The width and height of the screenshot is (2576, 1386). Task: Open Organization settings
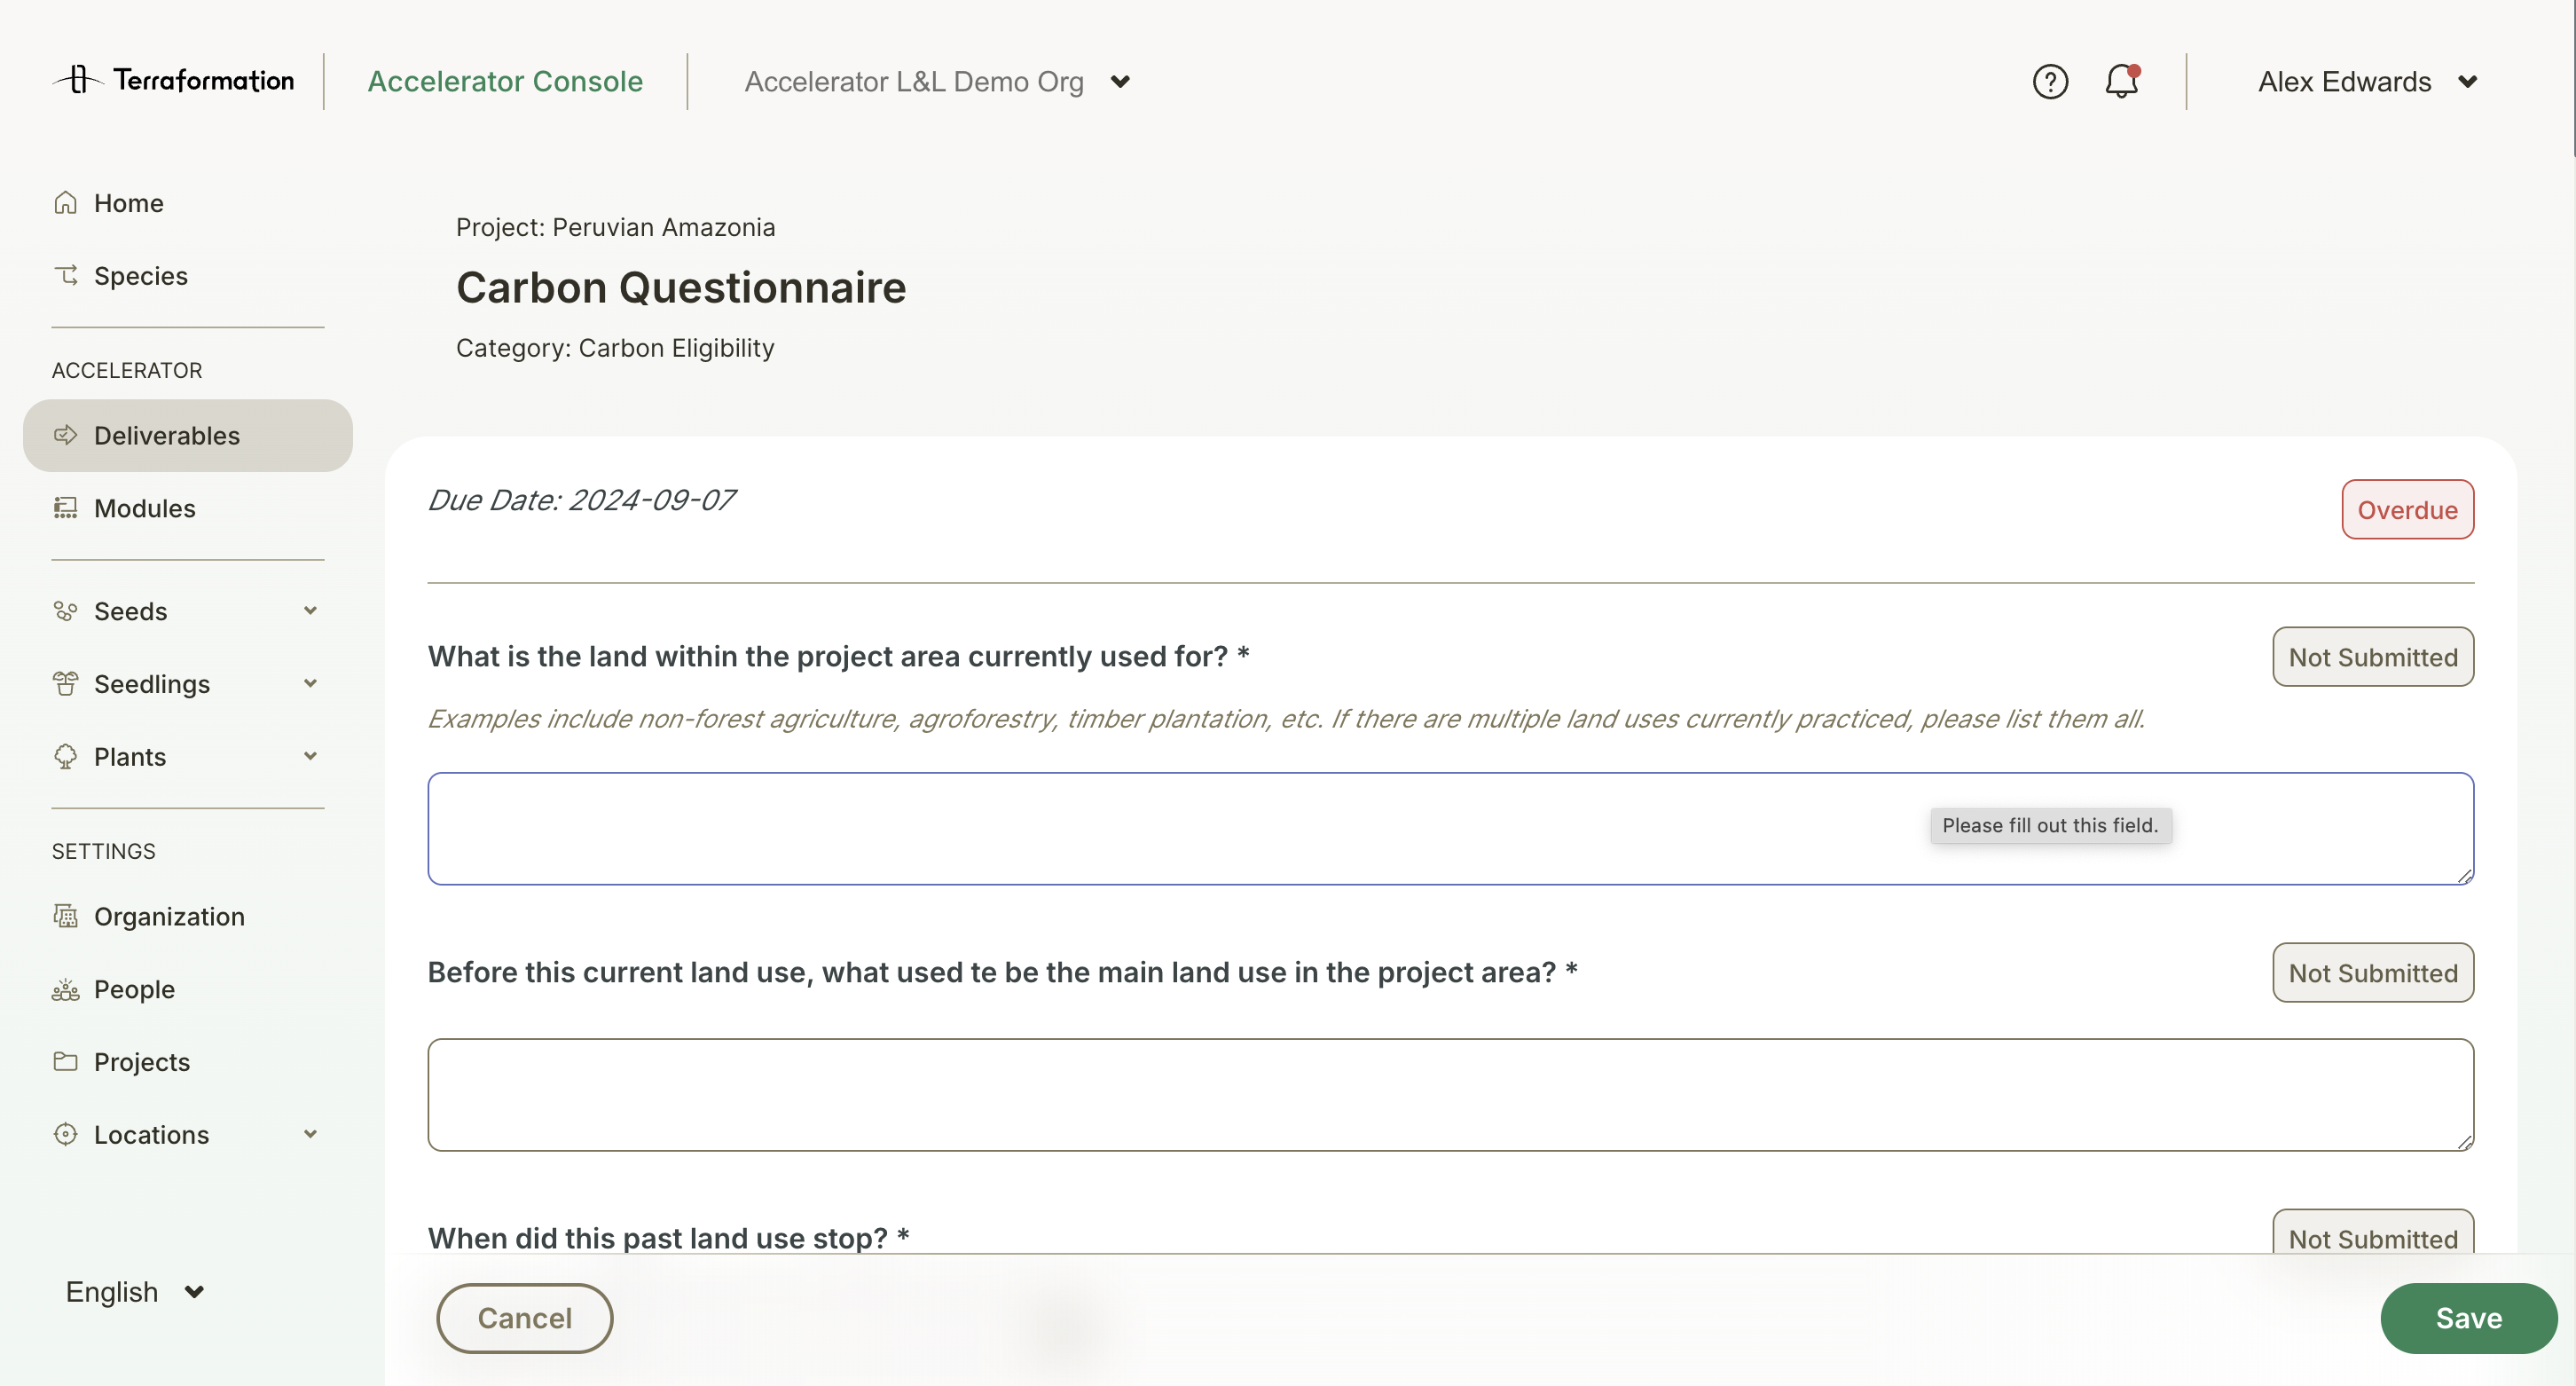pos(188,916)
